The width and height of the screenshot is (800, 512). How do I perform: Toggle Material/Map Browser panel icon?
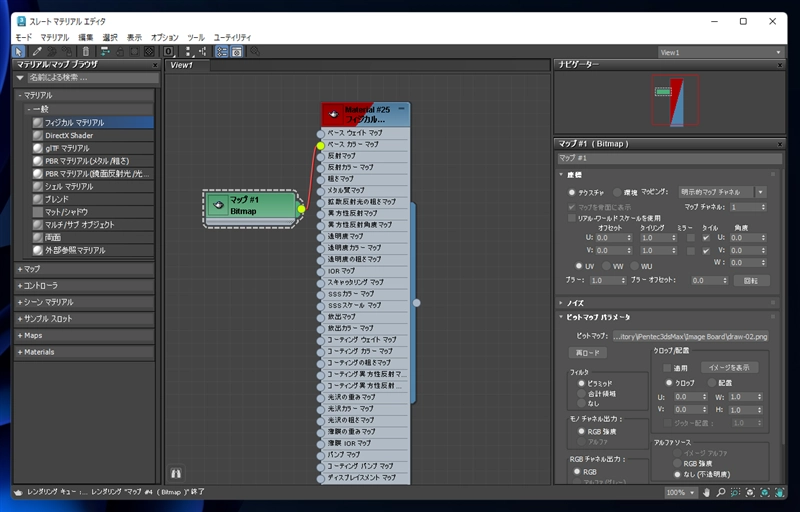tap(221, 52)
